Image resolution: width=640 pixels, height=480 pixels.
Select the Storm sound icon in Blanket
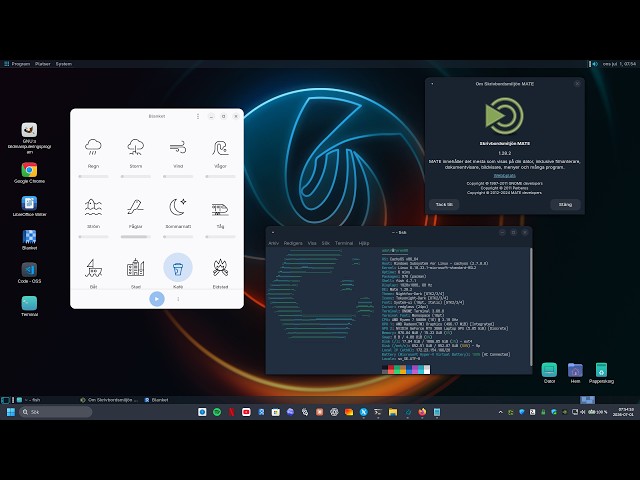click(x=136, y=147)
